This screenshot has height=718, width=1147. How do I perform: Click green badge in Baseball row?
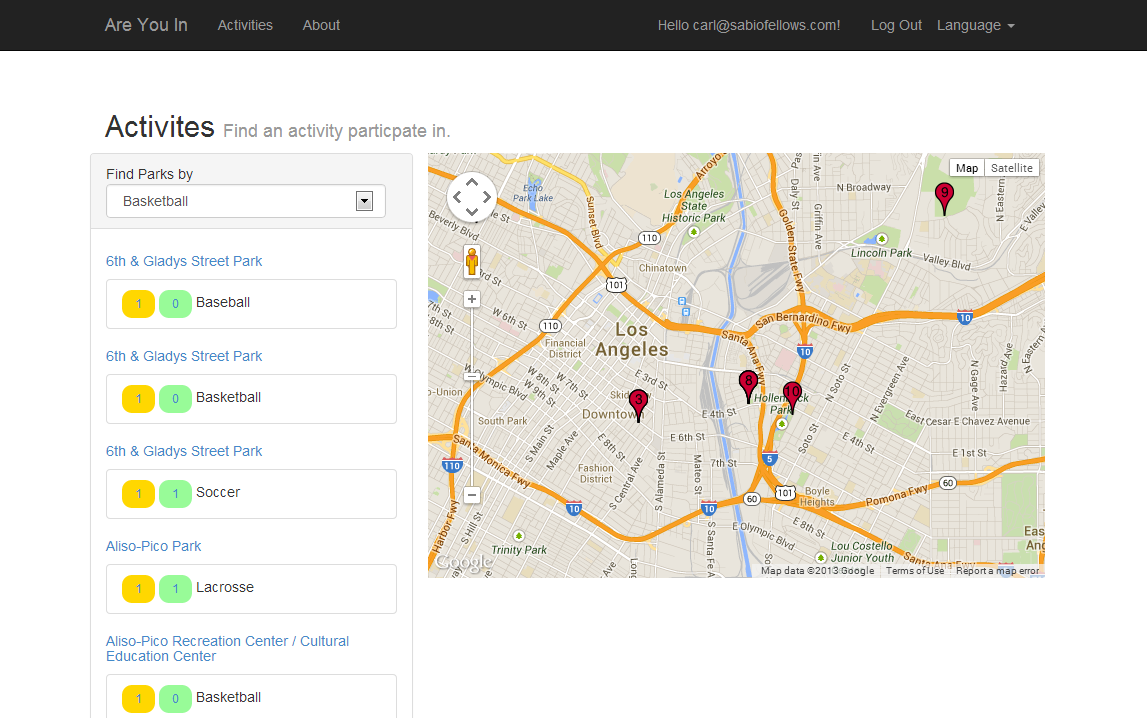176,304
